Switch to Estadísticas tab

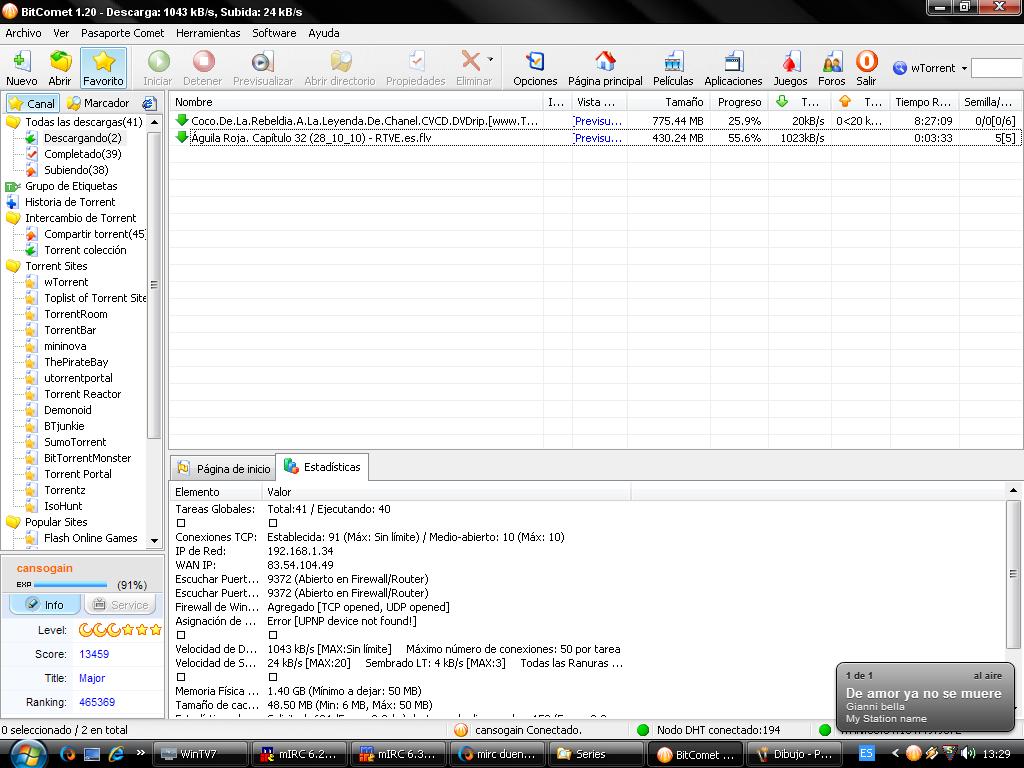point(322,467)
